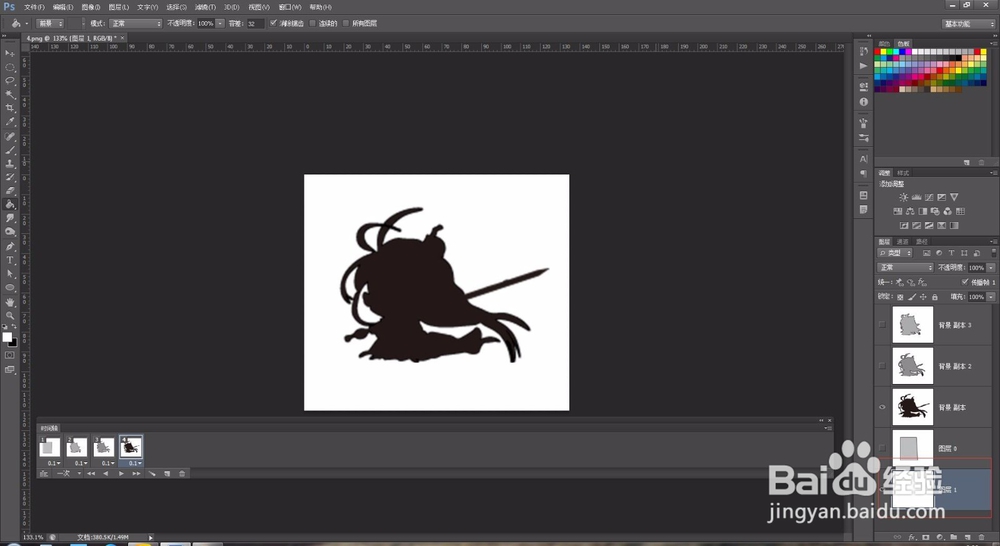Click the tolerance input field
Image resolution: width=1000 pixels, height=546 pixels.
(254, 23)
